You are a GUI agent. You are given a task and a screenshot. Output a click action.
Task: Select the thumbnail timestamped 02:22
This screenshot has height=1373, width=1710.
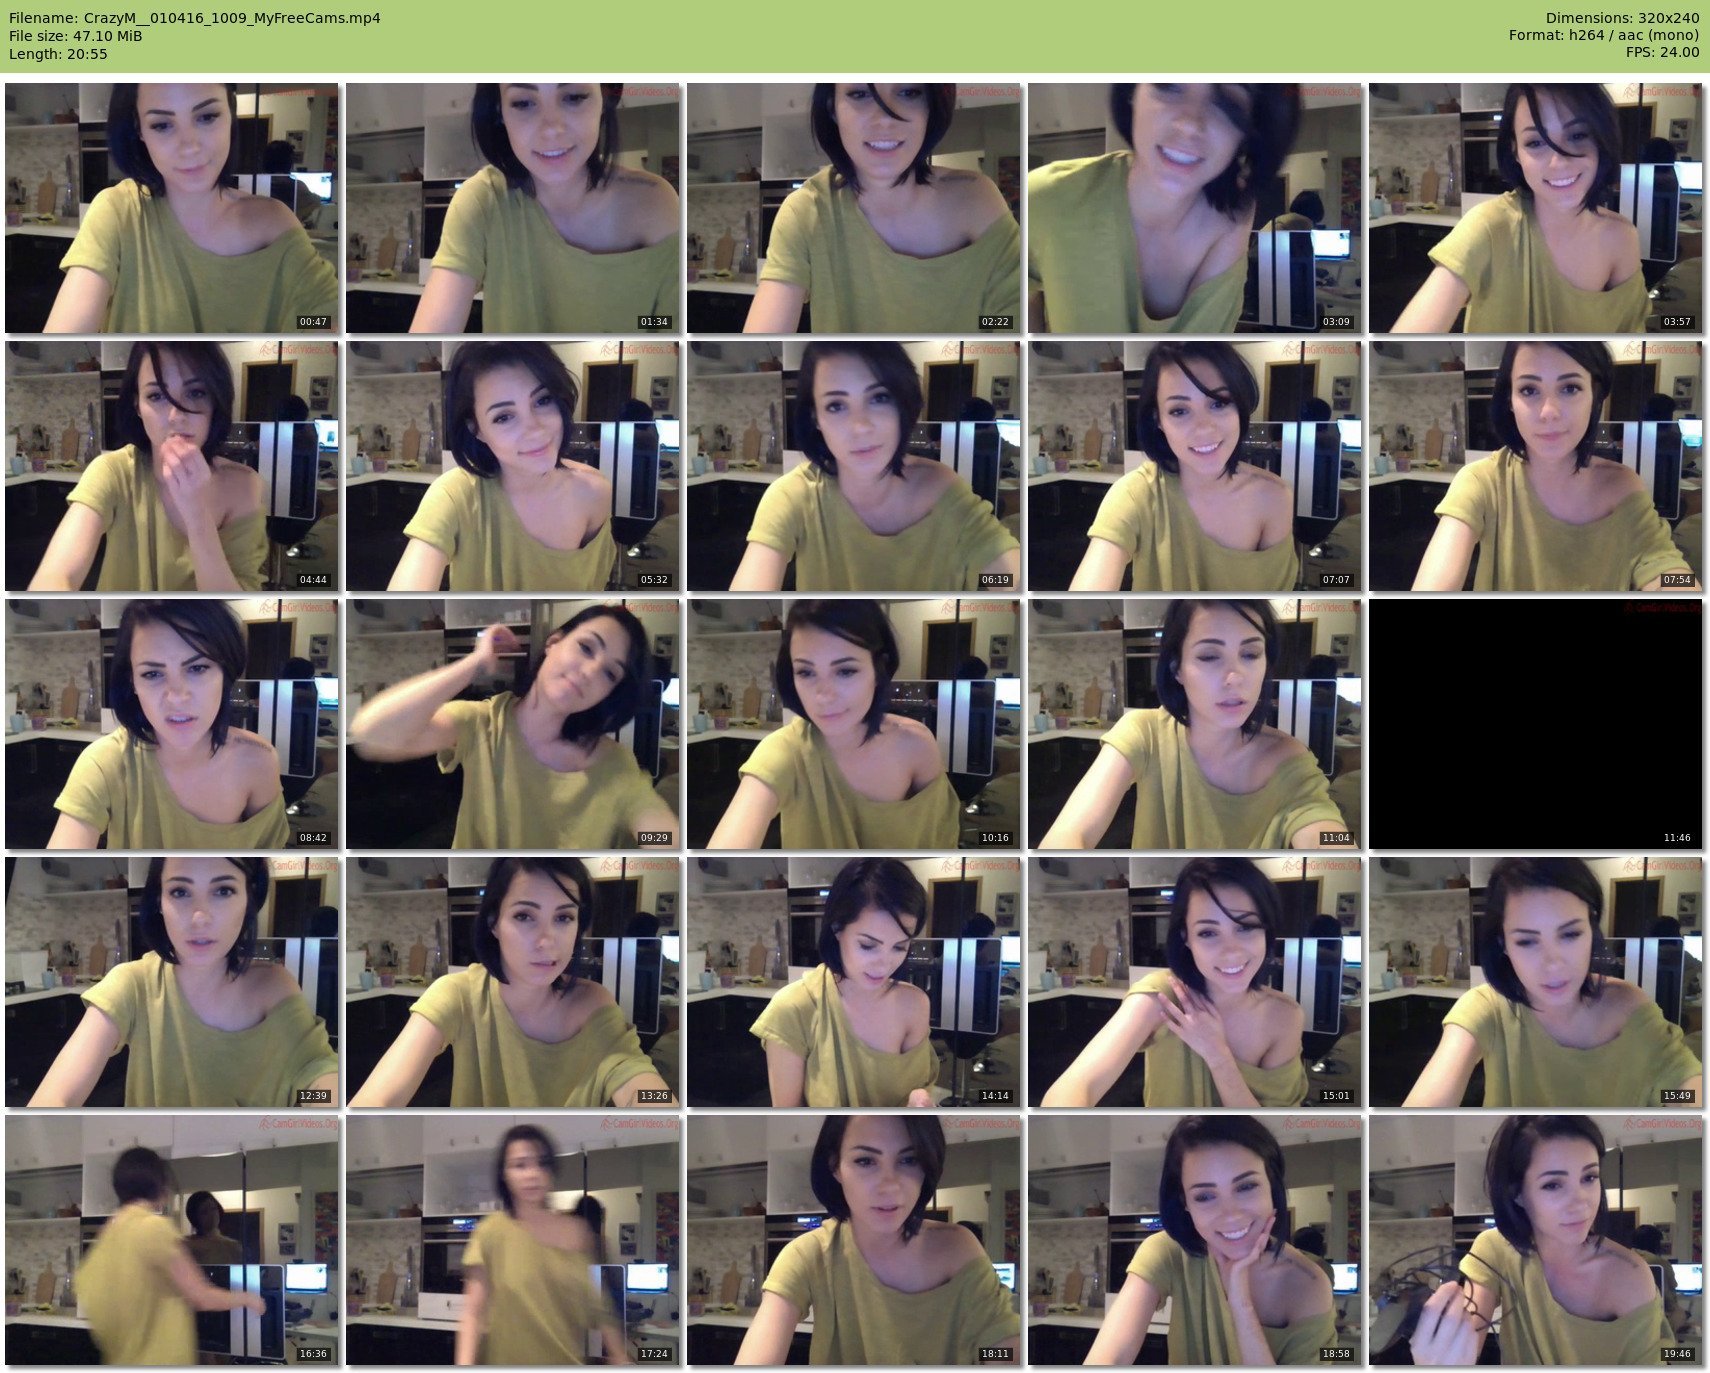(x=854, y=208)
